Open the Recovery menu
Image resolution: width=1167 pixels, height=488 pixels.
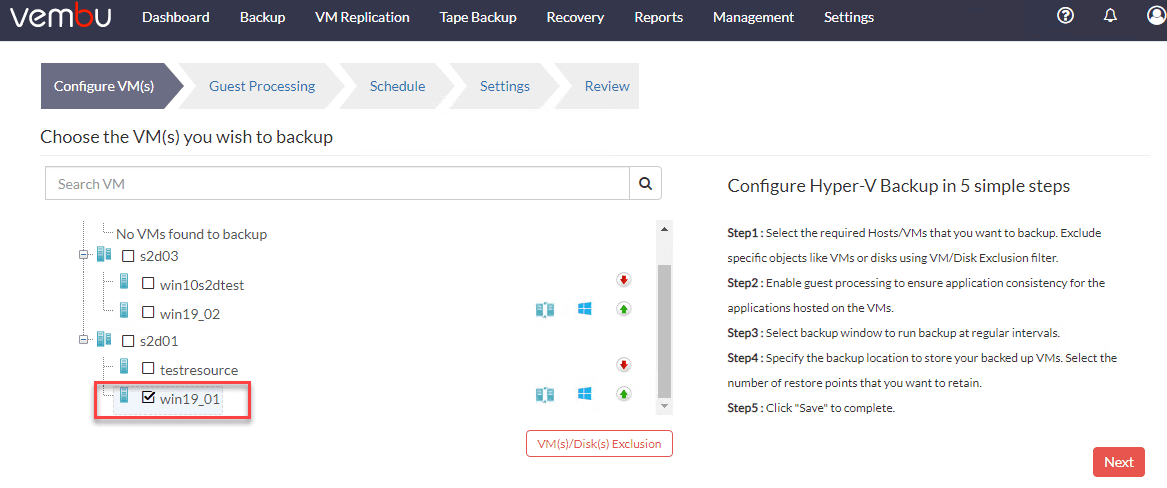coord(575,17)
